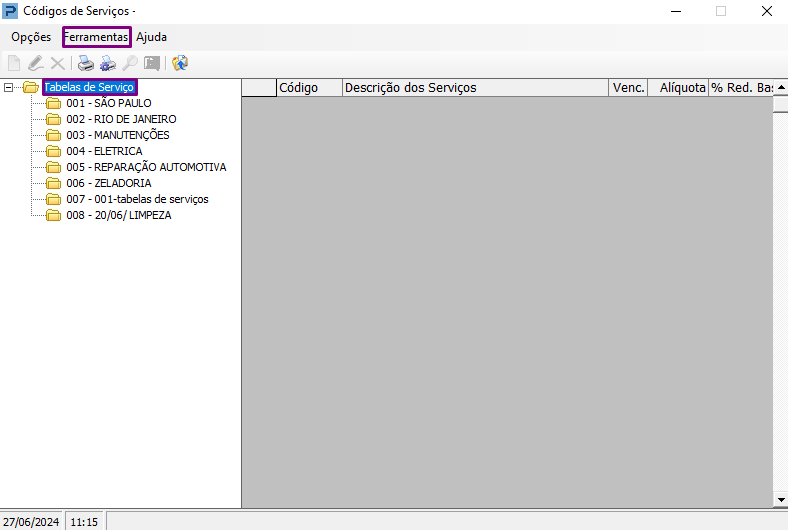Image resolution: width=788 pixels, height=530 pixels.
Task: Click the magnifying glass search icon
Action: point(130,63)
